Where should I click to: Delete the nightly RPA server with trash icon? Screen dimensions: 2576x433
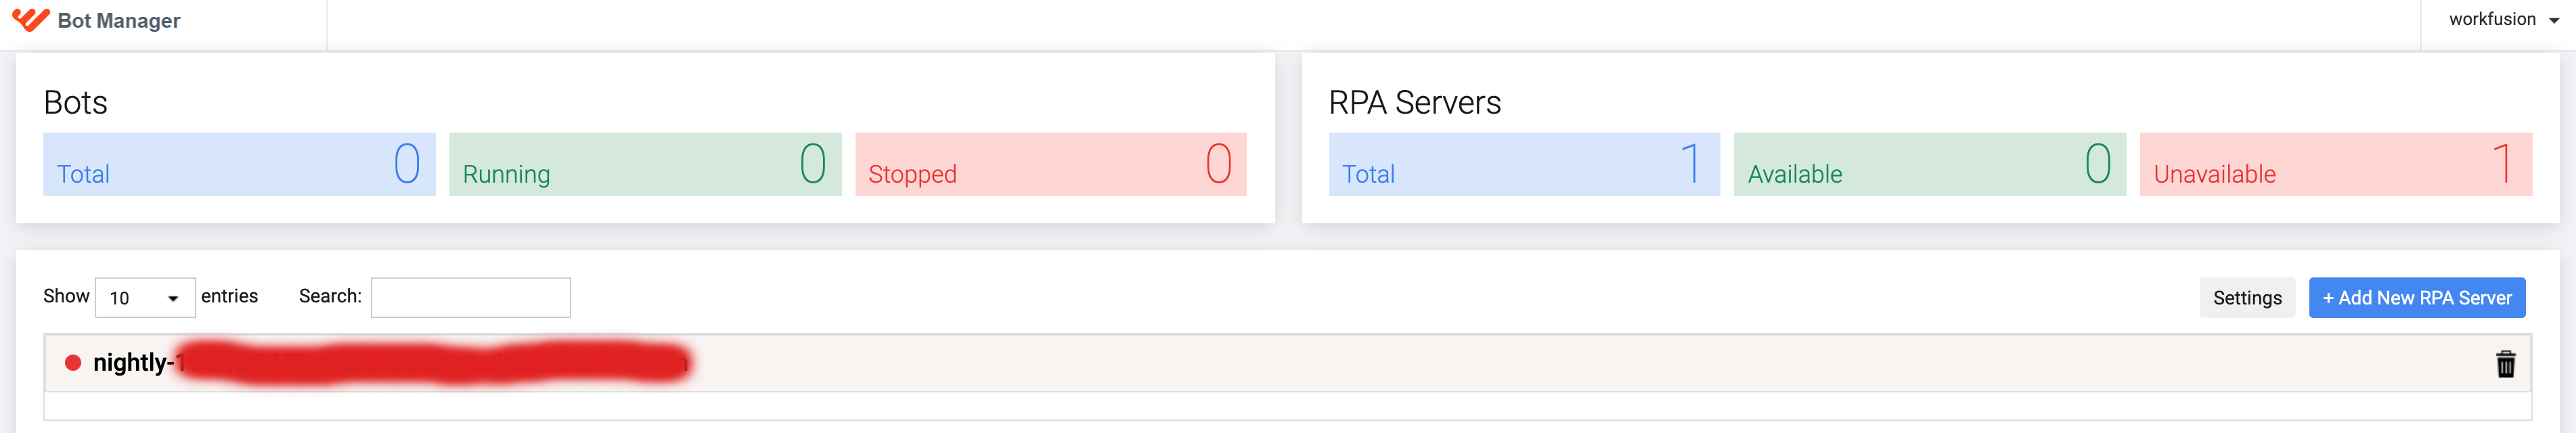coord(2505,364)
